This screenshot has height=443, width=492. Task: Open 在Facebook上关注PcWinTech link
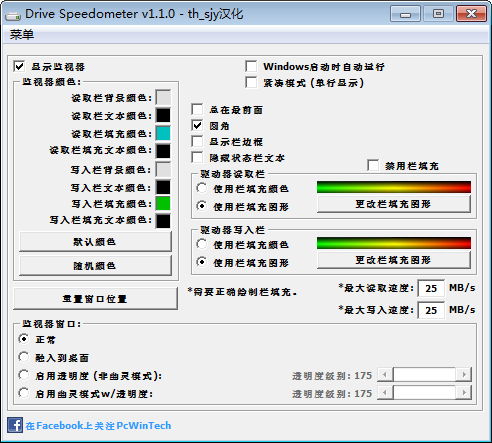tap(98, 426)
